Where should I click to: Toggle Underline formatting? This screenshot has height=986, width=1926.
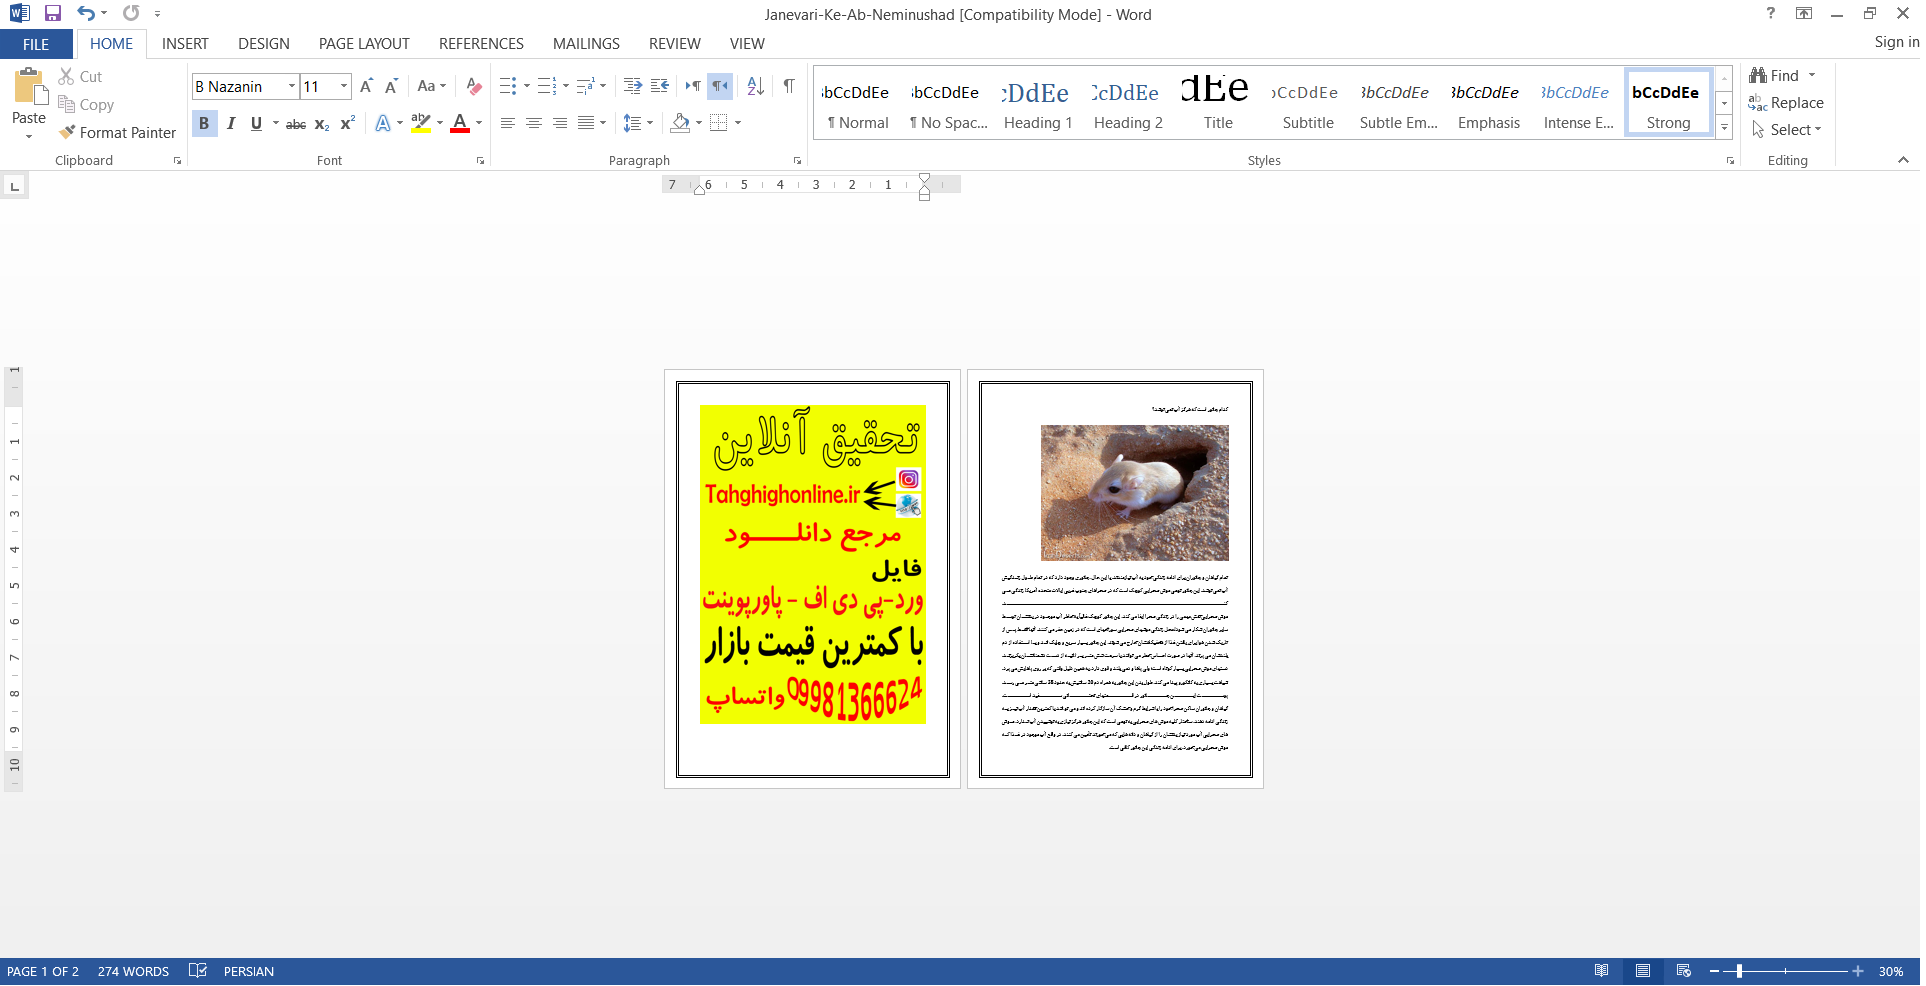point(256,123)
